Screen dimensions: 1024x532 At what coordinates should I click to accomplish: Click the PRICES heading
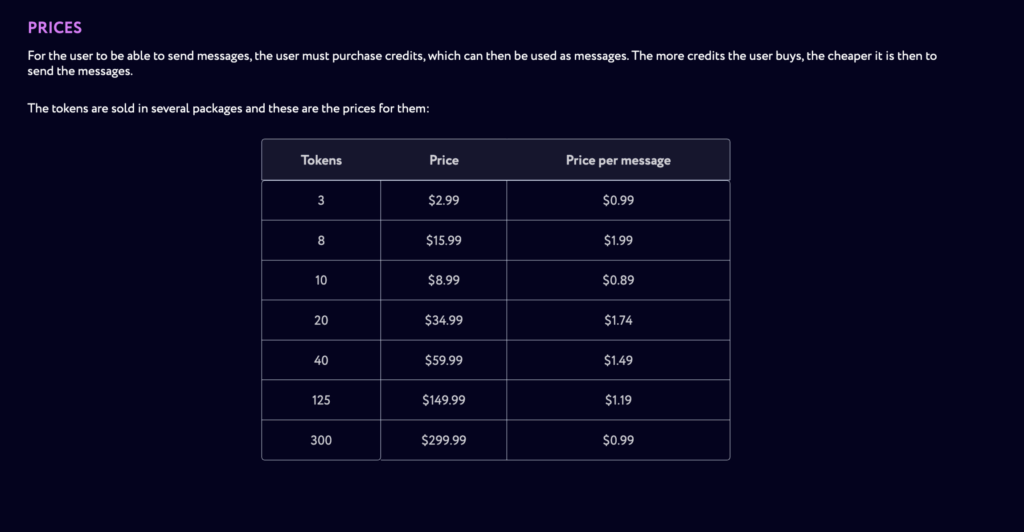pos(55,28)
